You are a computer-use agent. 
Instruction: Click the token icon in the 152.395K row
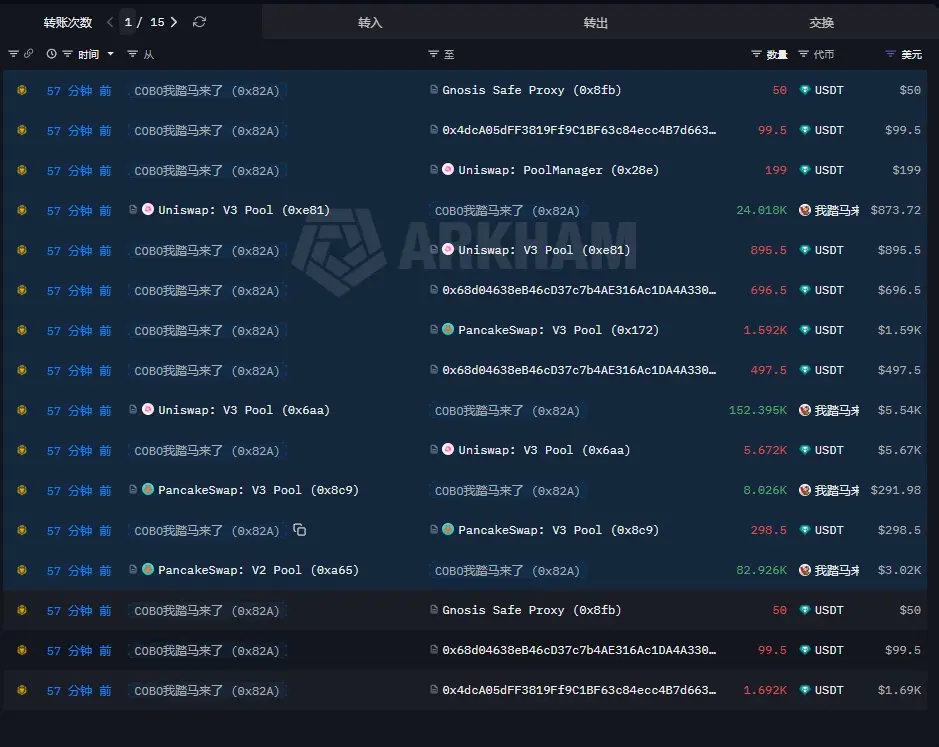point(804,410)
